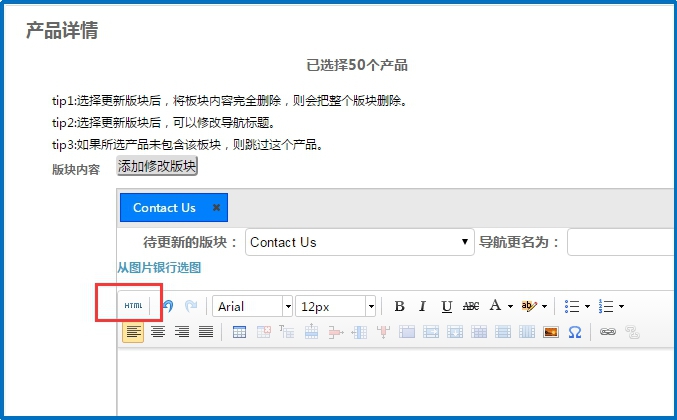Split cells into rows icon

tap(503, 332)
